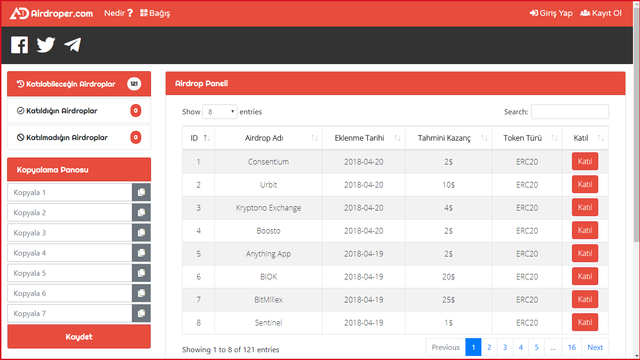Screen dimensions: 640x360
Task: Click Katıl for Consentium
Action: [585, 161]
